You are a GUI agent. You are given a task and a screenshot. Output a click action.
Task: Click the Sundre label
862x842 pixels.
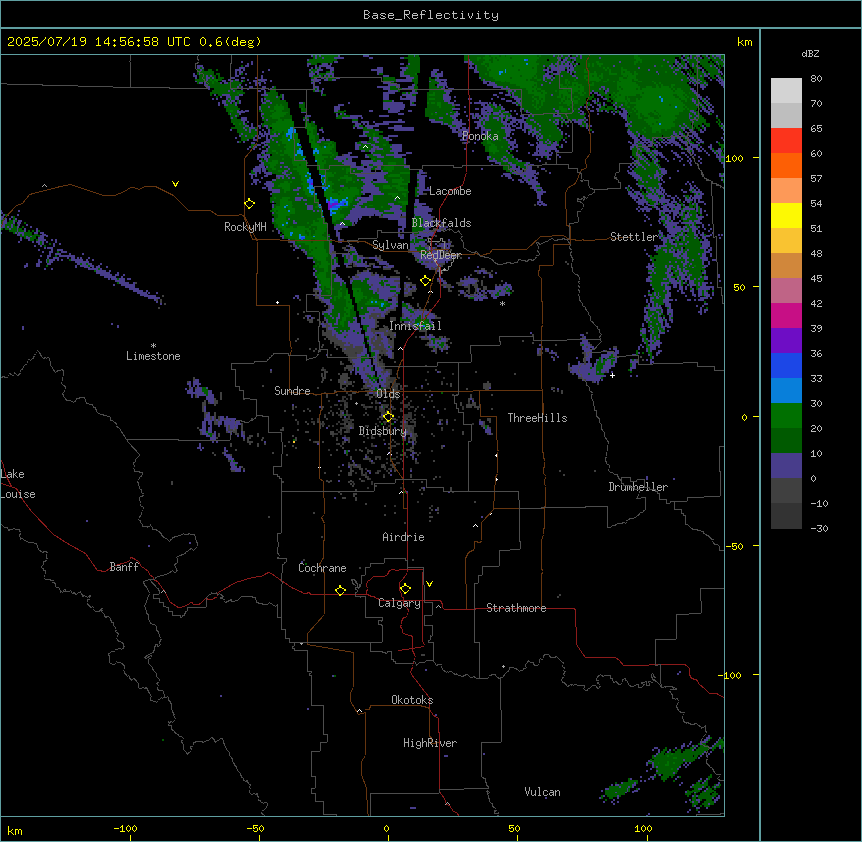pos(292,391)
